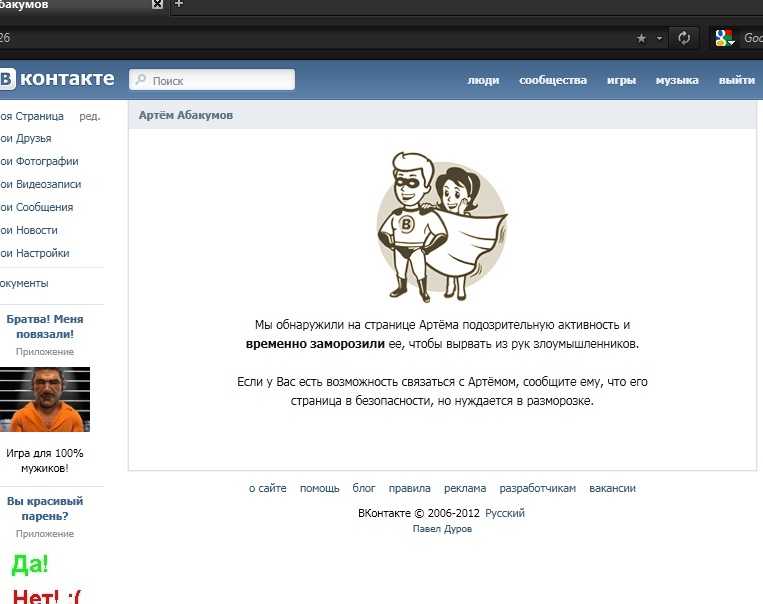This screenshot has width=763, height=604.
Task: Click the red Нет! ad image
Action: point(47,596)
